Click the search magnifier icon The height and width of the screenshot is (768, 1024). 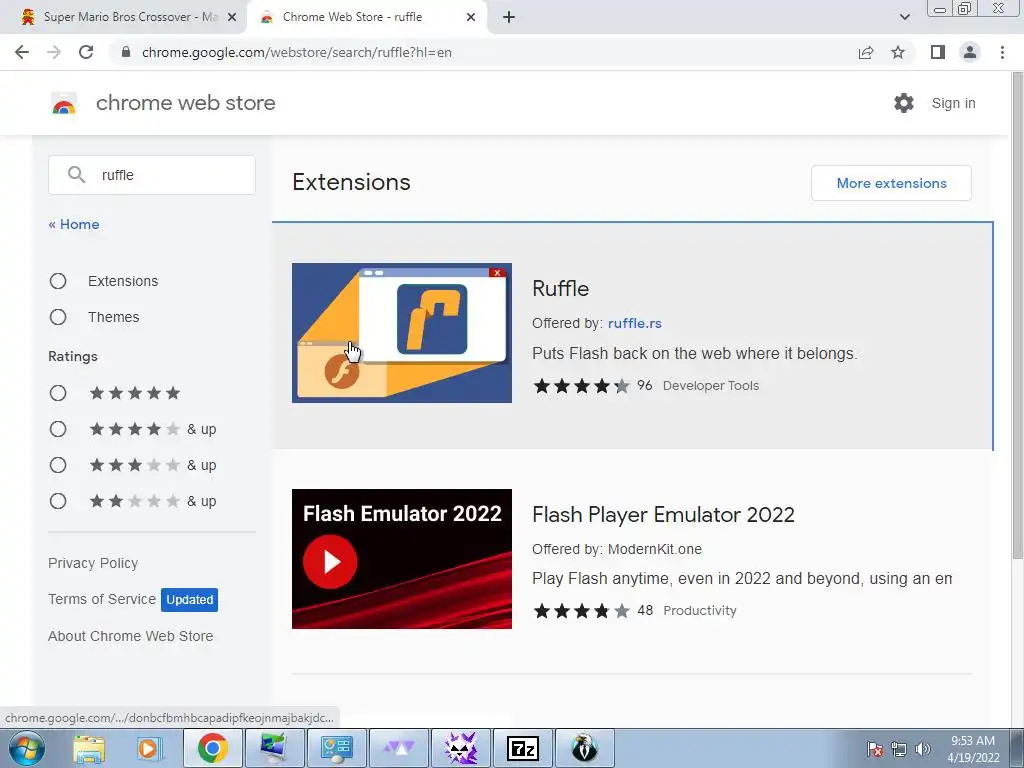[76, 174]
